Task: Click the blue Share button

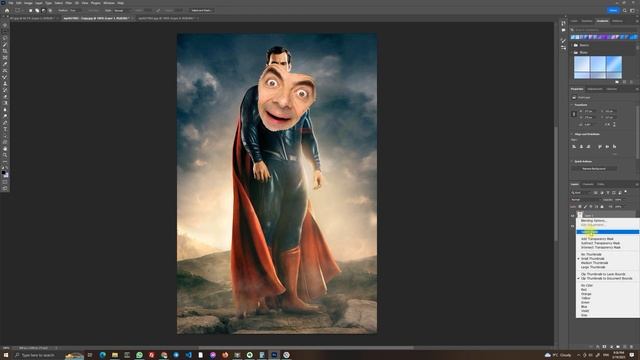Action: tap(613, 10)
